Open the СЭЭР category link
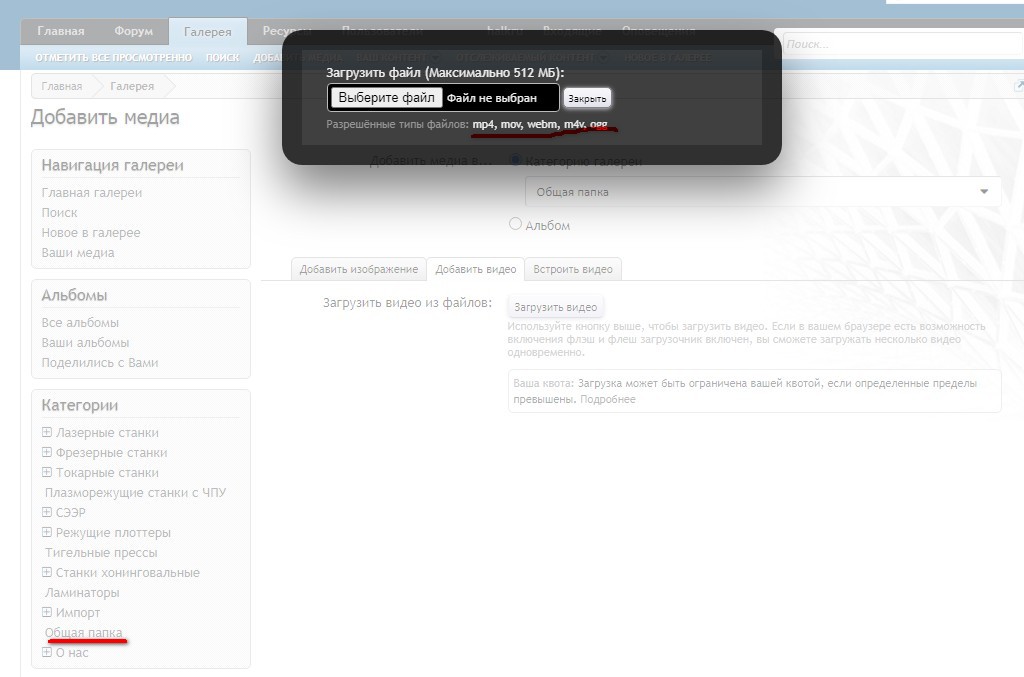Viewport: 1024px width, 677px height. click(x=71, y=512)
